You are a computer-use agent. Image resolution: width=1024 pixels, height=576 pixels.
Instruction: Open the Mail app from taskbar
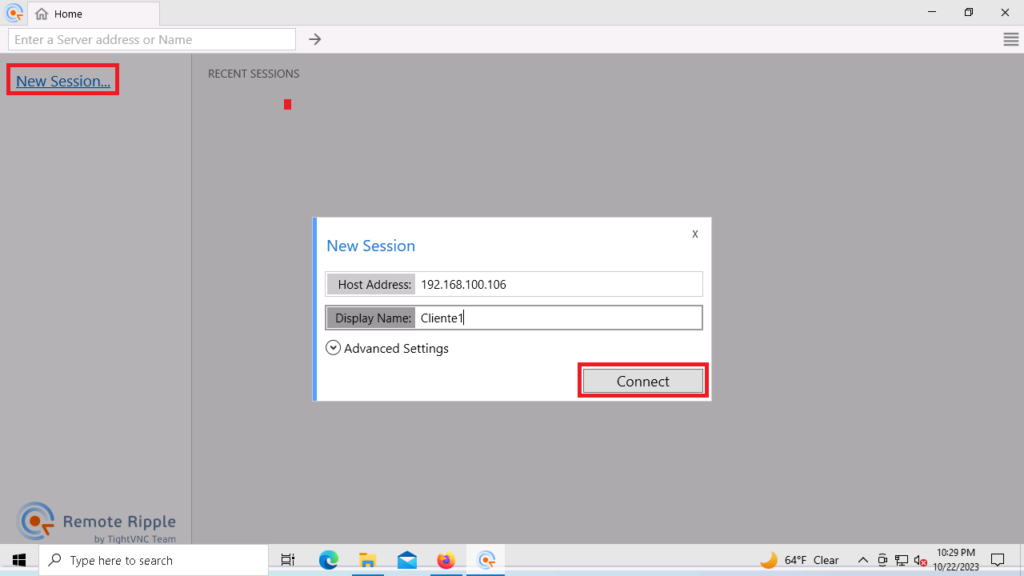pos(407,560)
